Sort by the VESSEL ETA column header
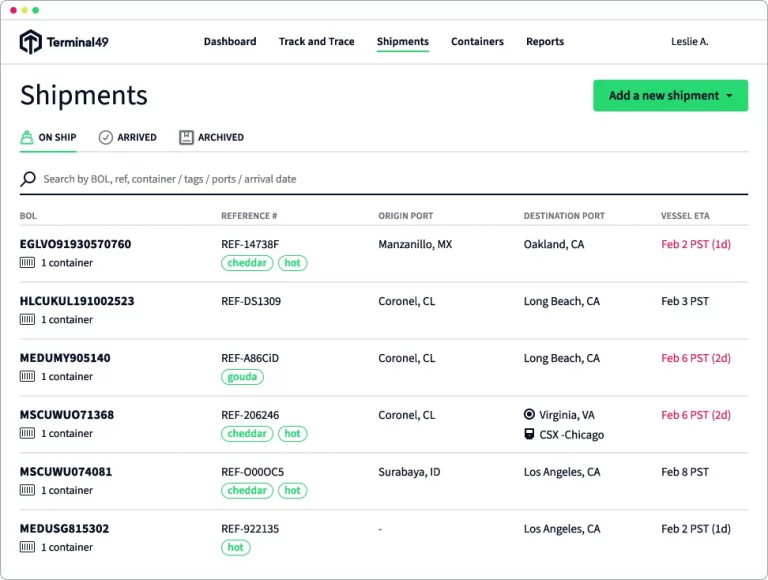This screenshot has height=580, width=768. click(x=689, y=216)
